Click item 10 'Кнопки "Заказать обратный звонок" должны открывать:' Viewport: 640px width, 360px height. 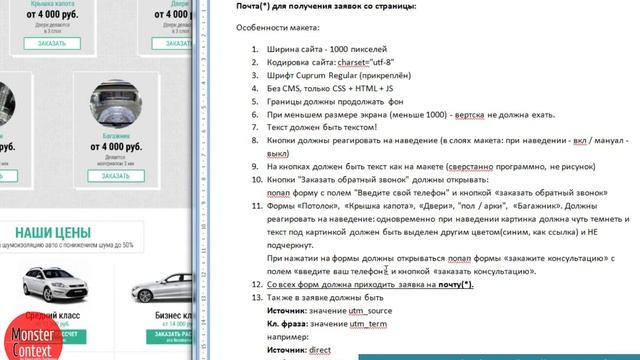tap(378, 180)
